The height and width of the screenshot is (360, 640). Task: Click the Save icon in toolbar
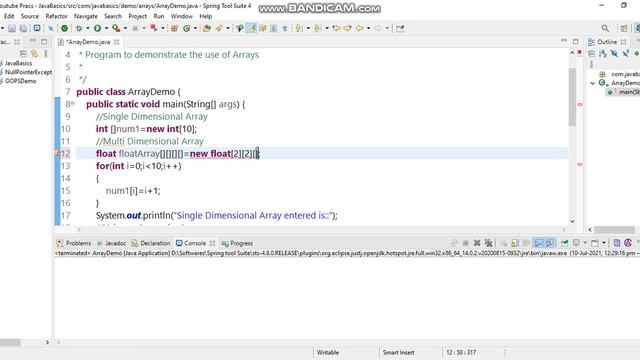12,28
